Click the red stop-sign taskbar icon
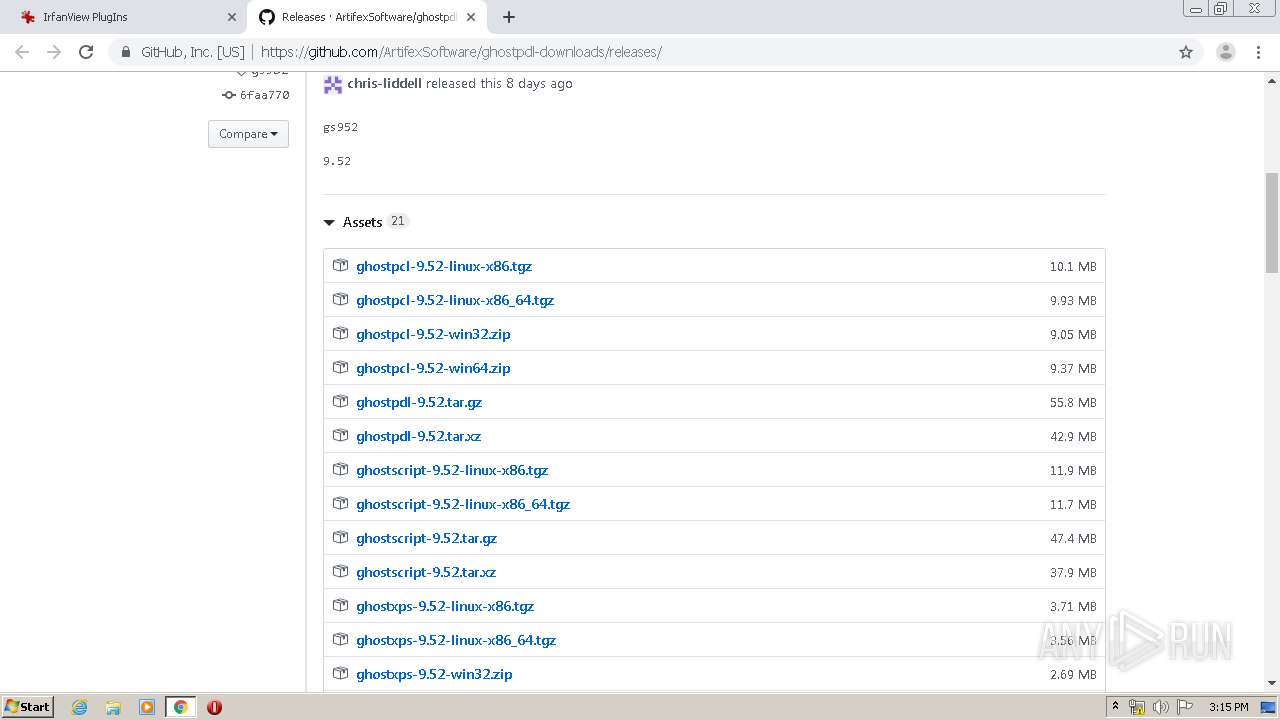 pyautogui.click(x=214, y=707)
